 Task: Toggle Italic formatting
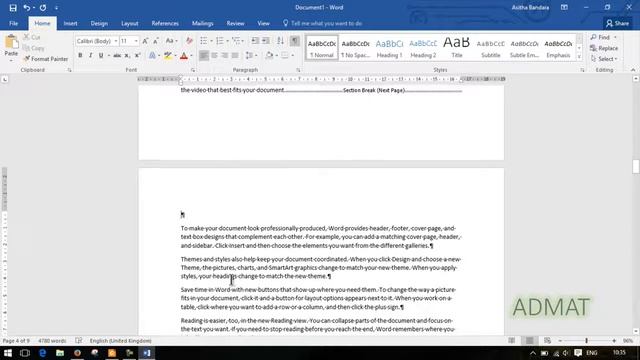coord(90,56)
